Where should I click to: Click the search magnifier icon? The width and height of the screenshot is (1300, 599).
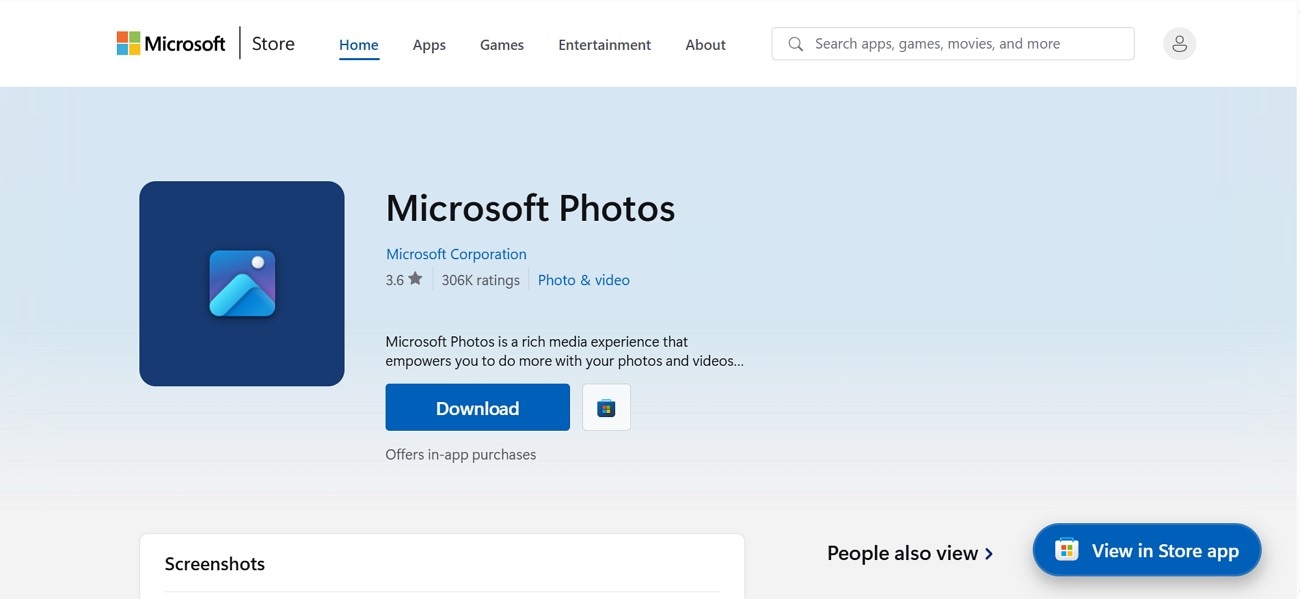tap(796, 44)
